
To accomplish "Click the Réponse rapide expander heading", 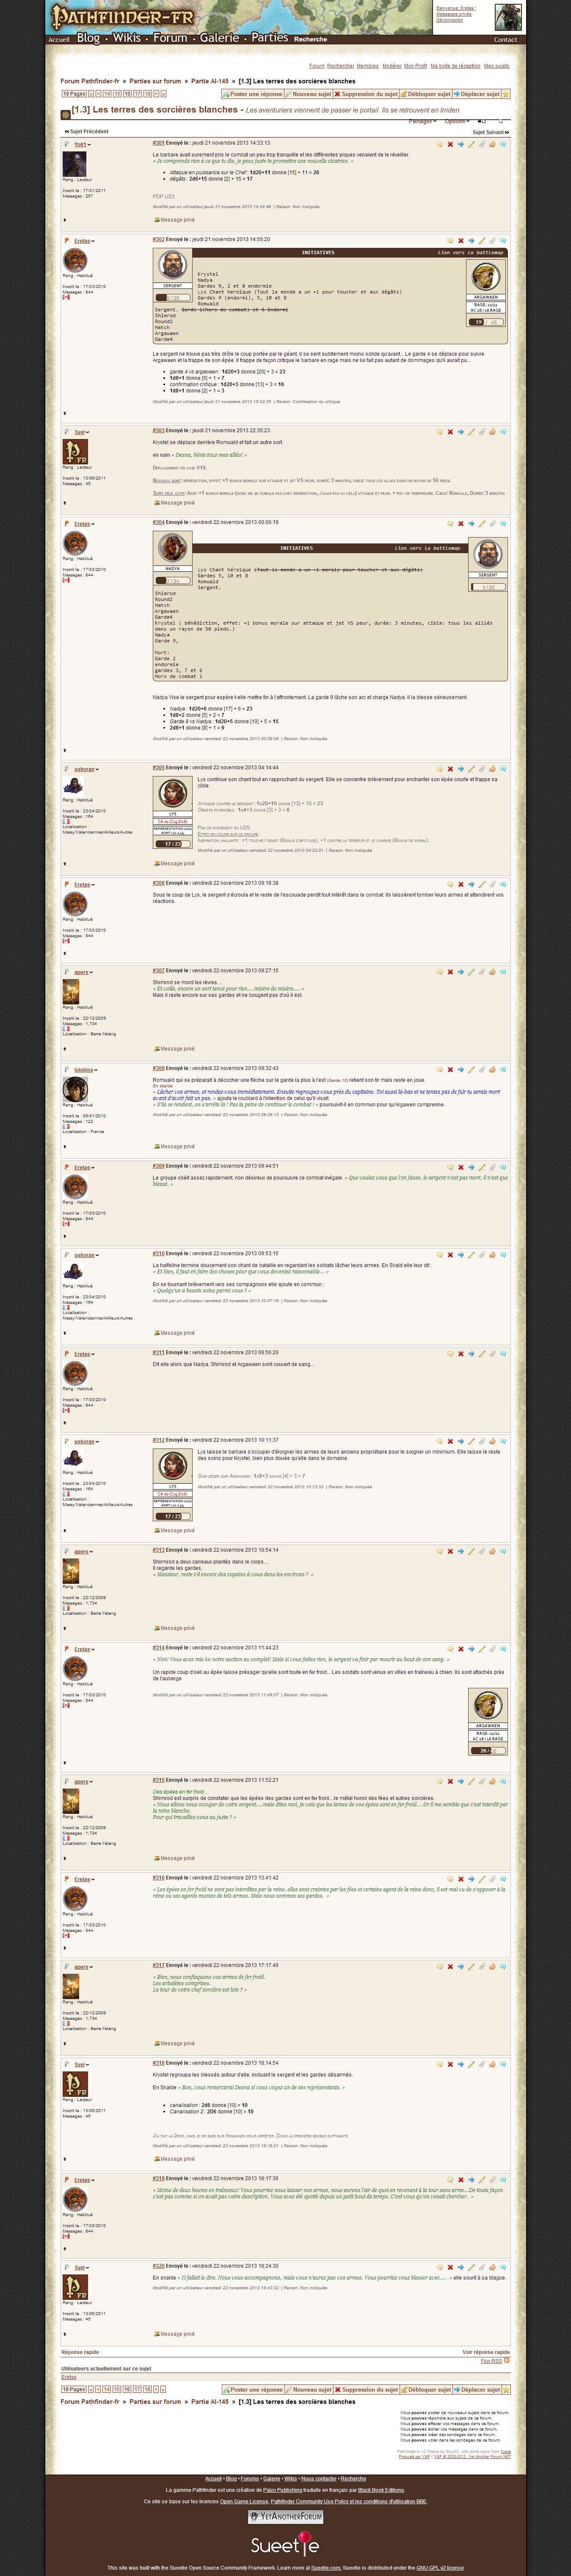I will point(80,2352).
